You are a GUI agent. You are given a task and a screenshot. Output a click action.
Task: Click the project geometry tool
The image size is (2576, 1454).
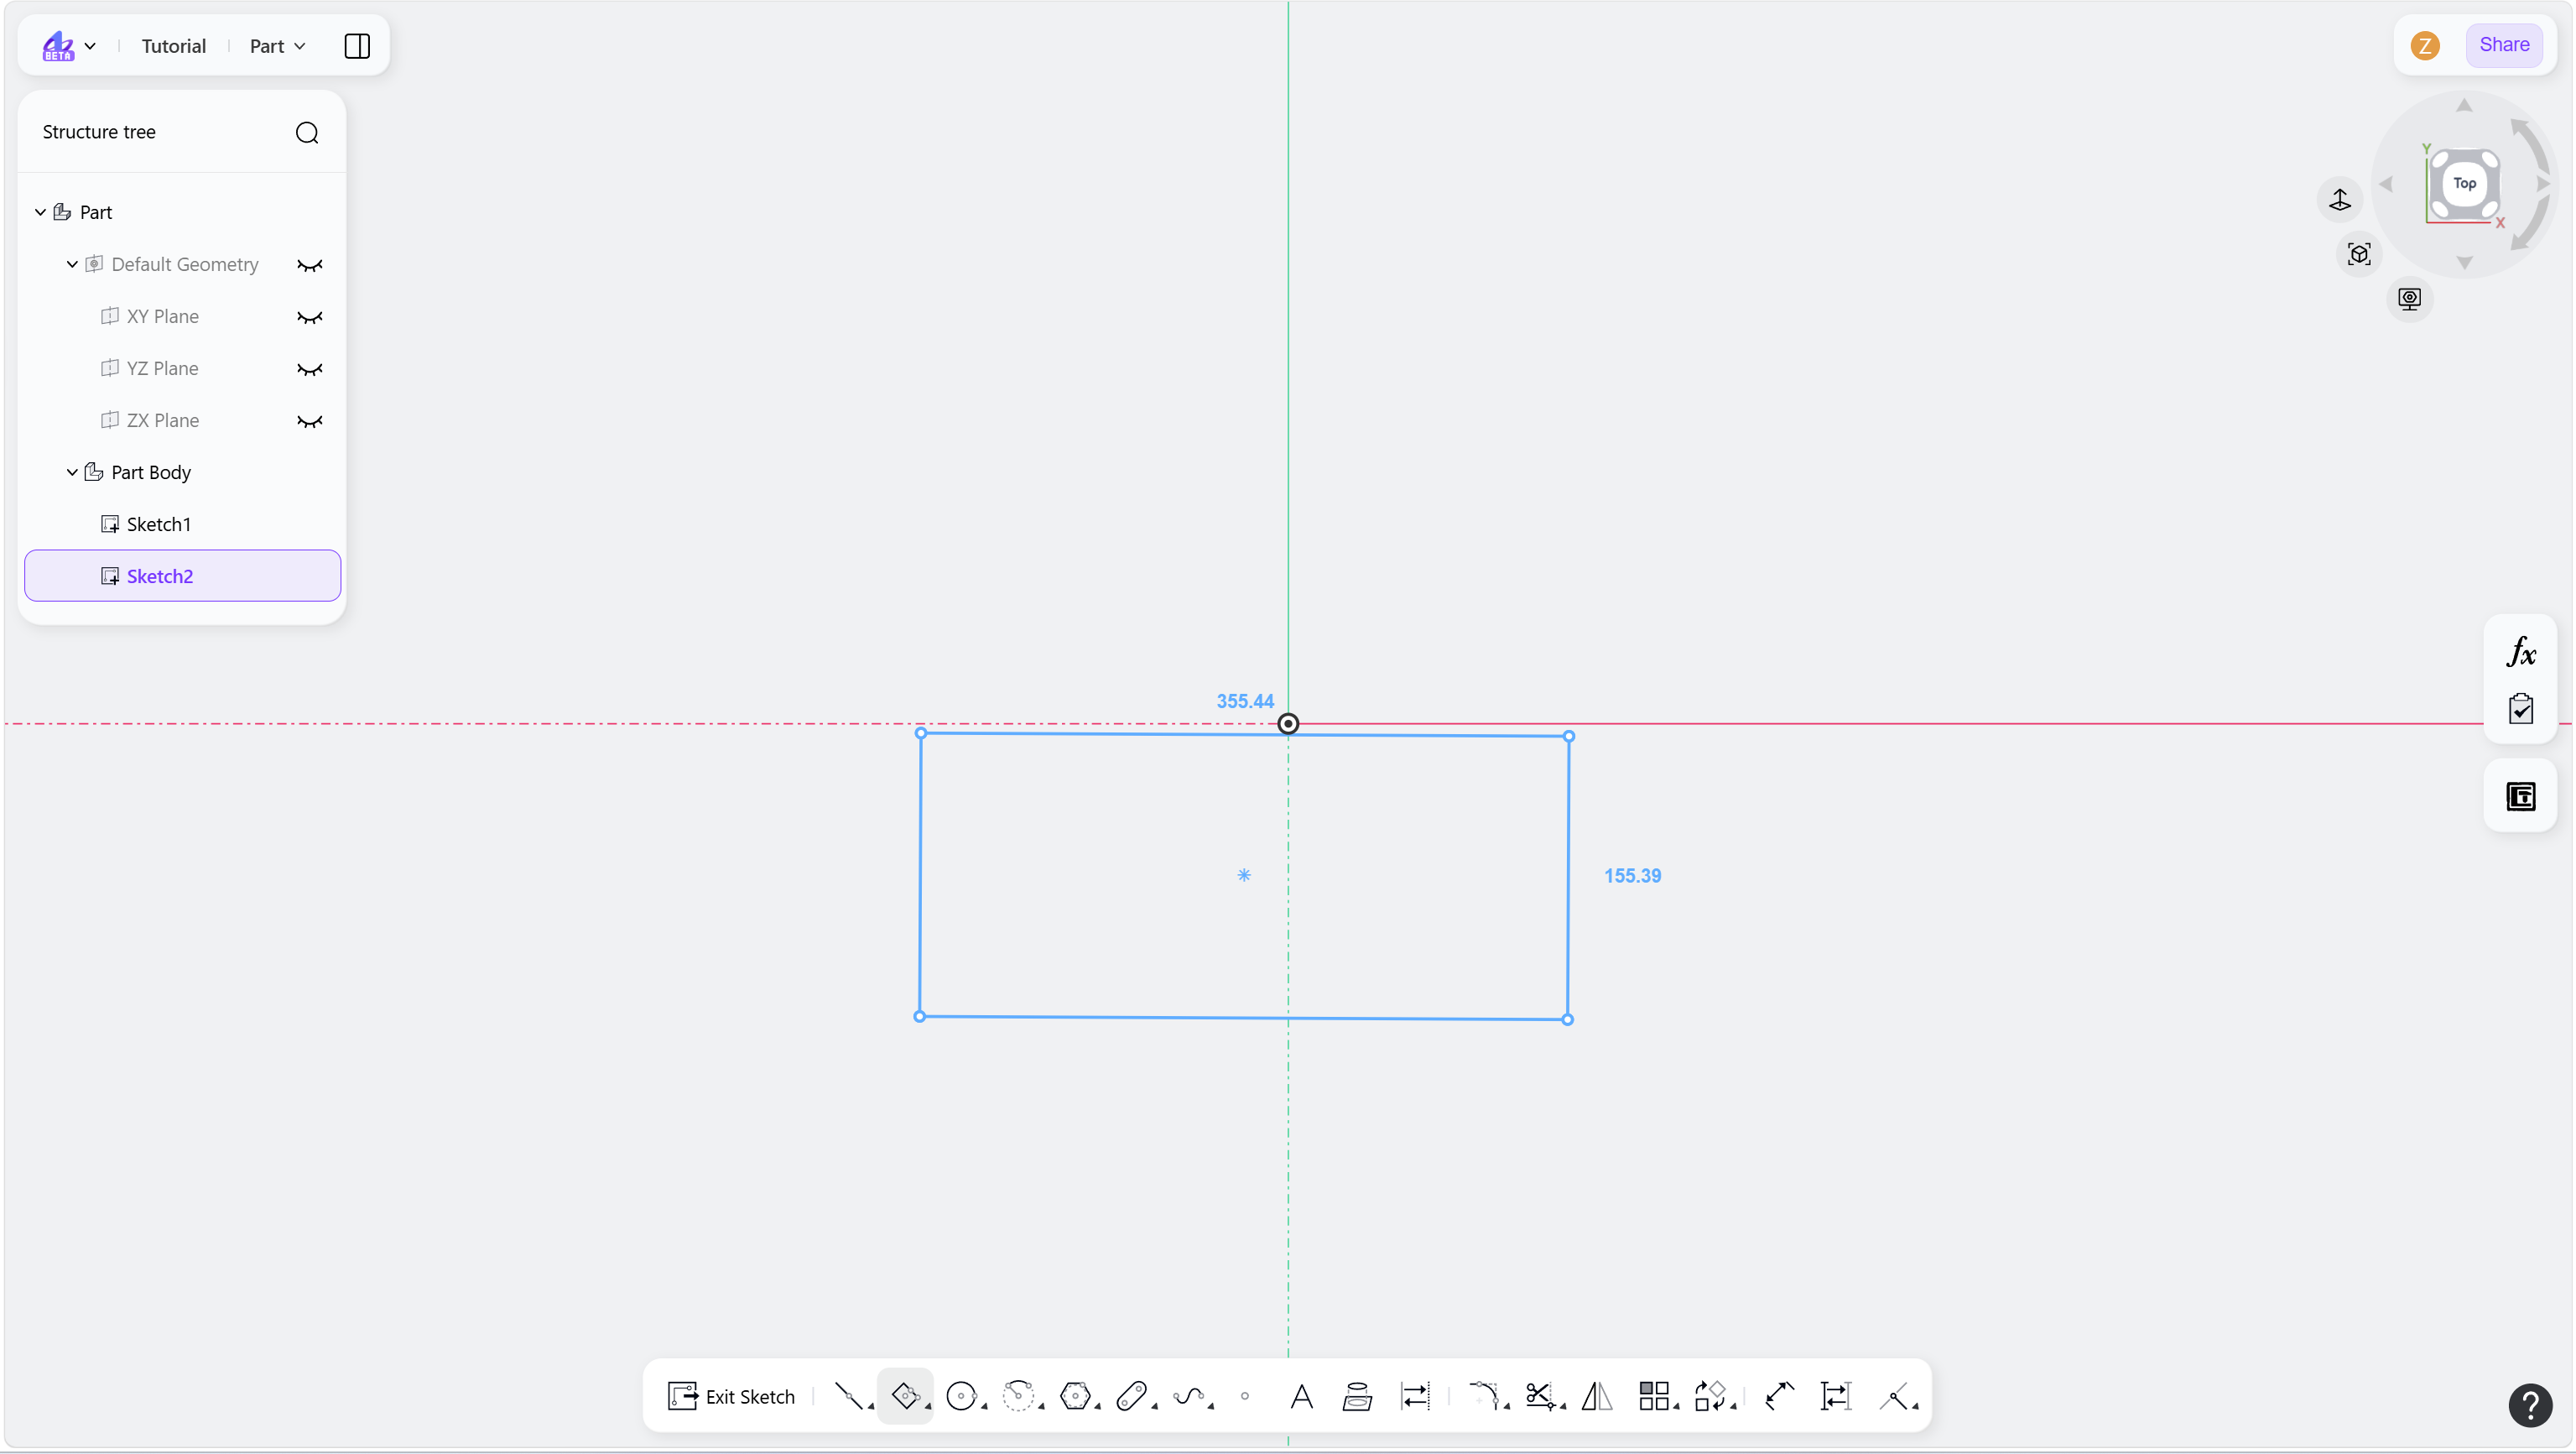click(x=1357, y=1395)
